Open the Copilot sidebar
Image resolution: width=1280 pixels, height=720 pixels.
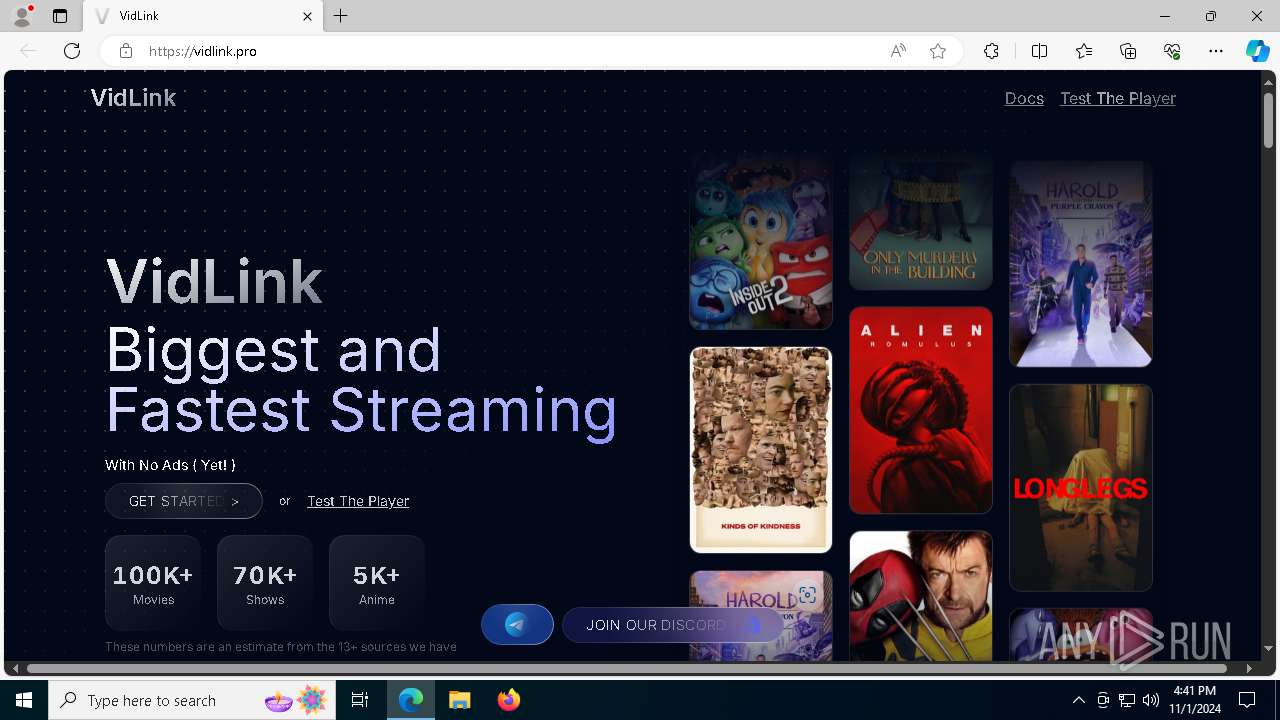click(x=1257, y=51)
